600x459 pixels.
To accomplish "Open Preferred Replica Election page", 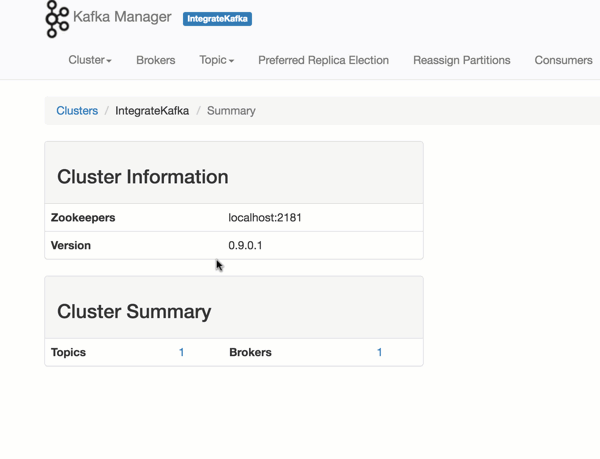I will (x=323, y=60).
